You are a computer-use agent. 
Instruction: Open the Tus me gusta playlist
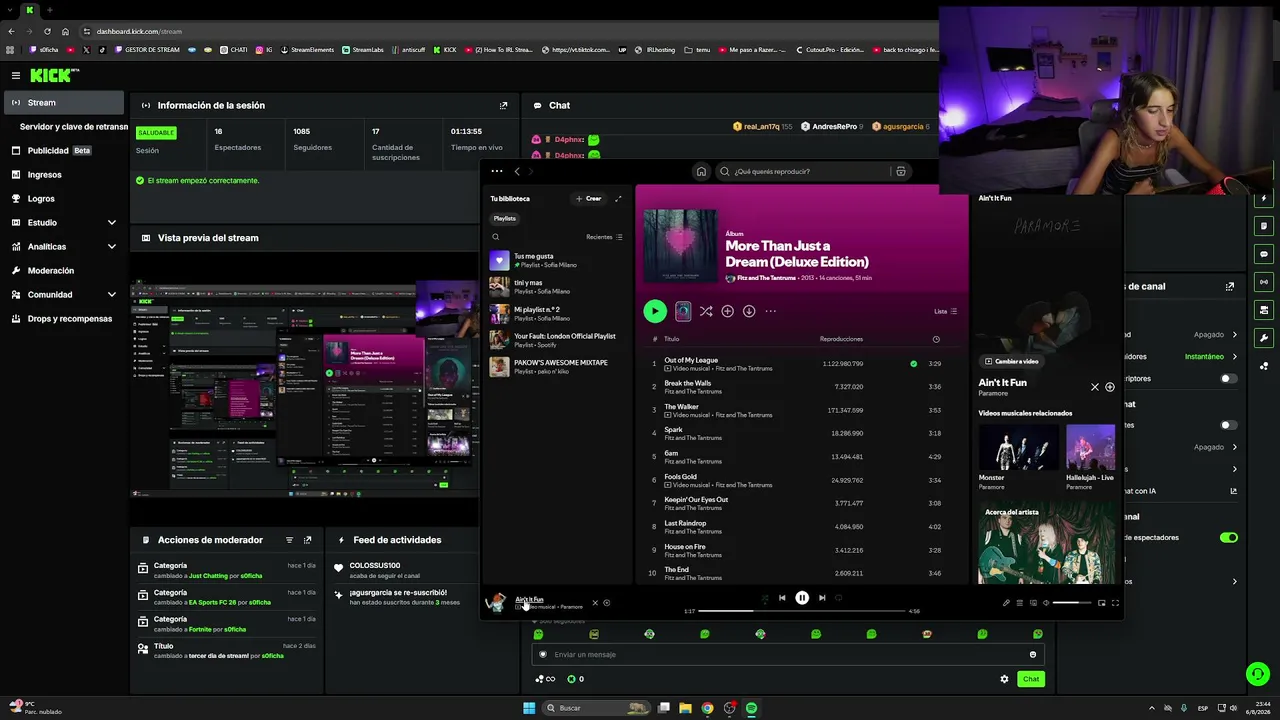pos(558,260)
